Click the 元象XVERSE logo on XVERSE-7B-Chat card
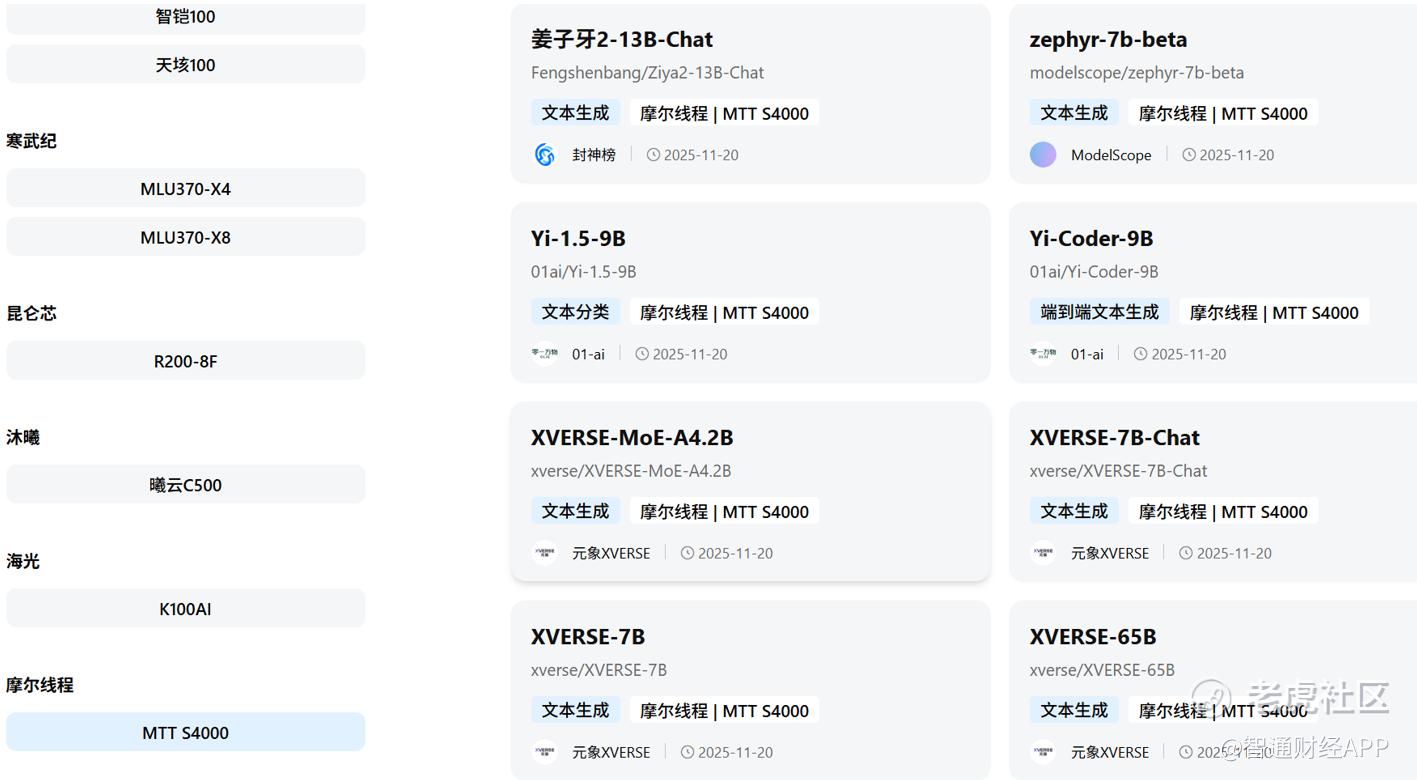Image resolution: width=1417 pixels, height=780 pixels. coord(1043,553)
